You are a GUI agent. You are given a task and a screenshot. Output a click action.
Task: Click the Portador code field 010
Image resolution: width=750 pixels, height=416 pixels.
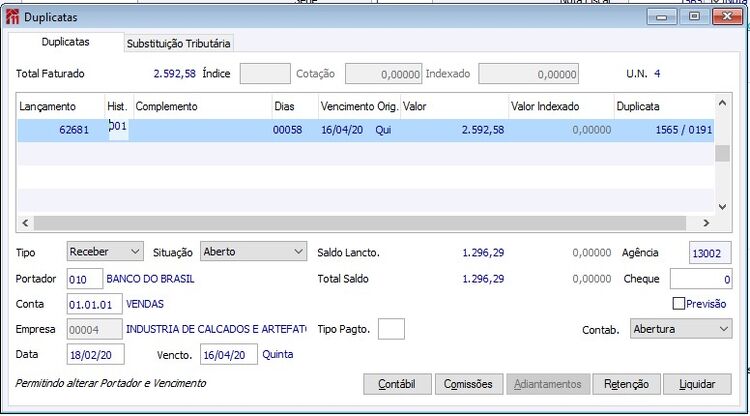point(85,279)
